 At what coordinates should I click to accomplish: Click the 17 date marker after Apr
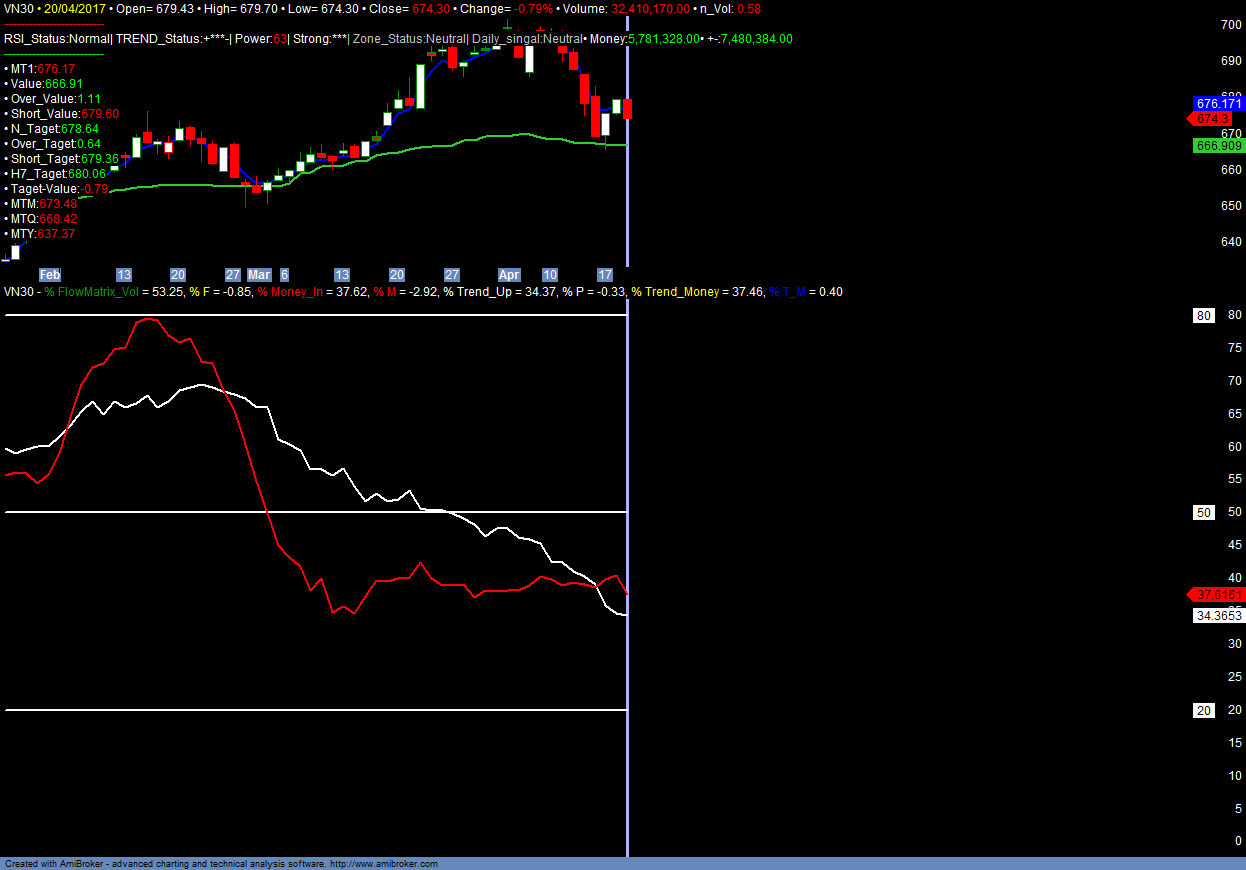[x=604, y=275]
